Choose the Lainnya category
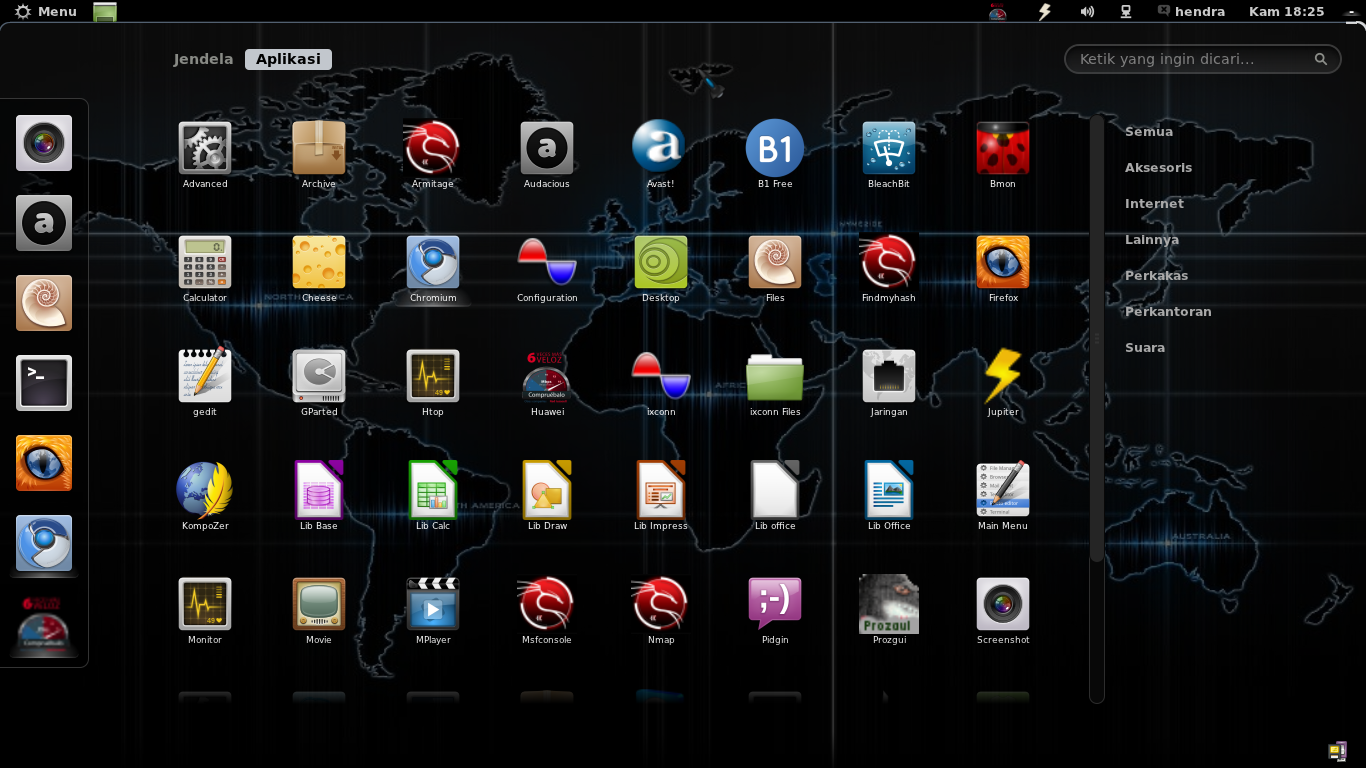Screen dimensions: 1366x768 pos(1152,239)
